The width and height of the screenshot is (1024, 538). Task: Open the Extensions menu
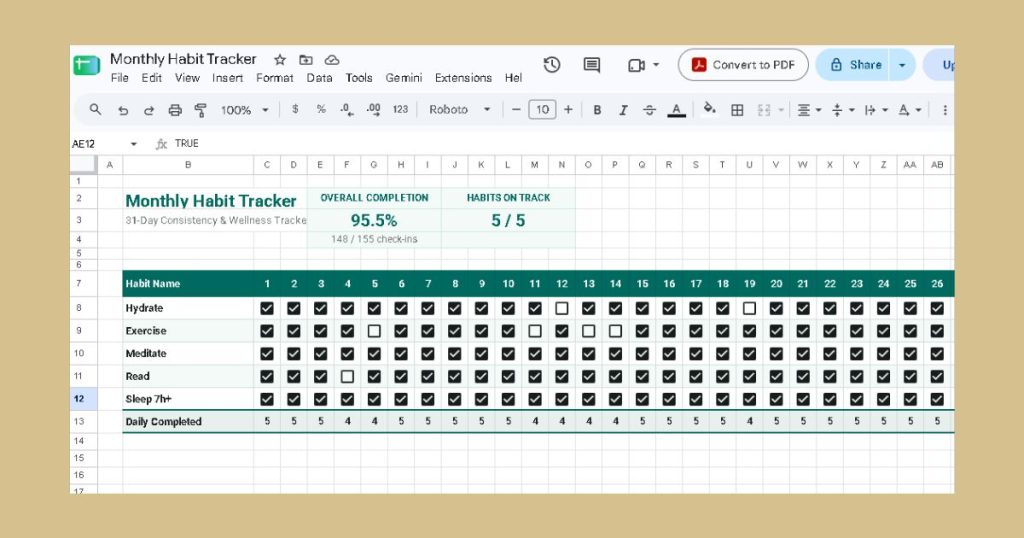463,78
